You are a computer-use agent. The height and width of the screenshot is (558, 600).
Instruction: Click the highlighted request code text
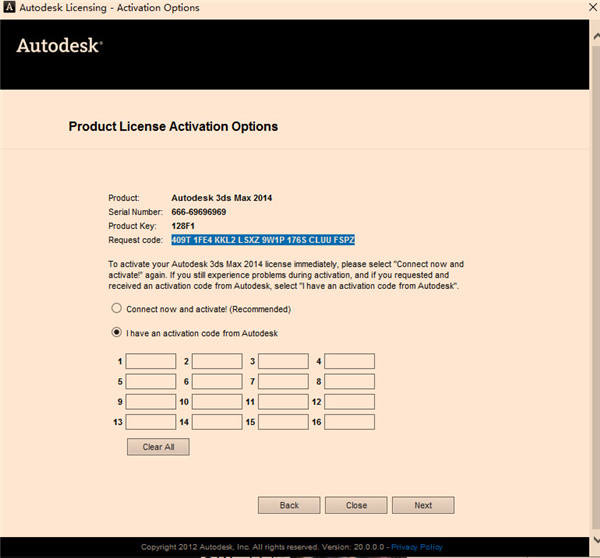(263, 240)
